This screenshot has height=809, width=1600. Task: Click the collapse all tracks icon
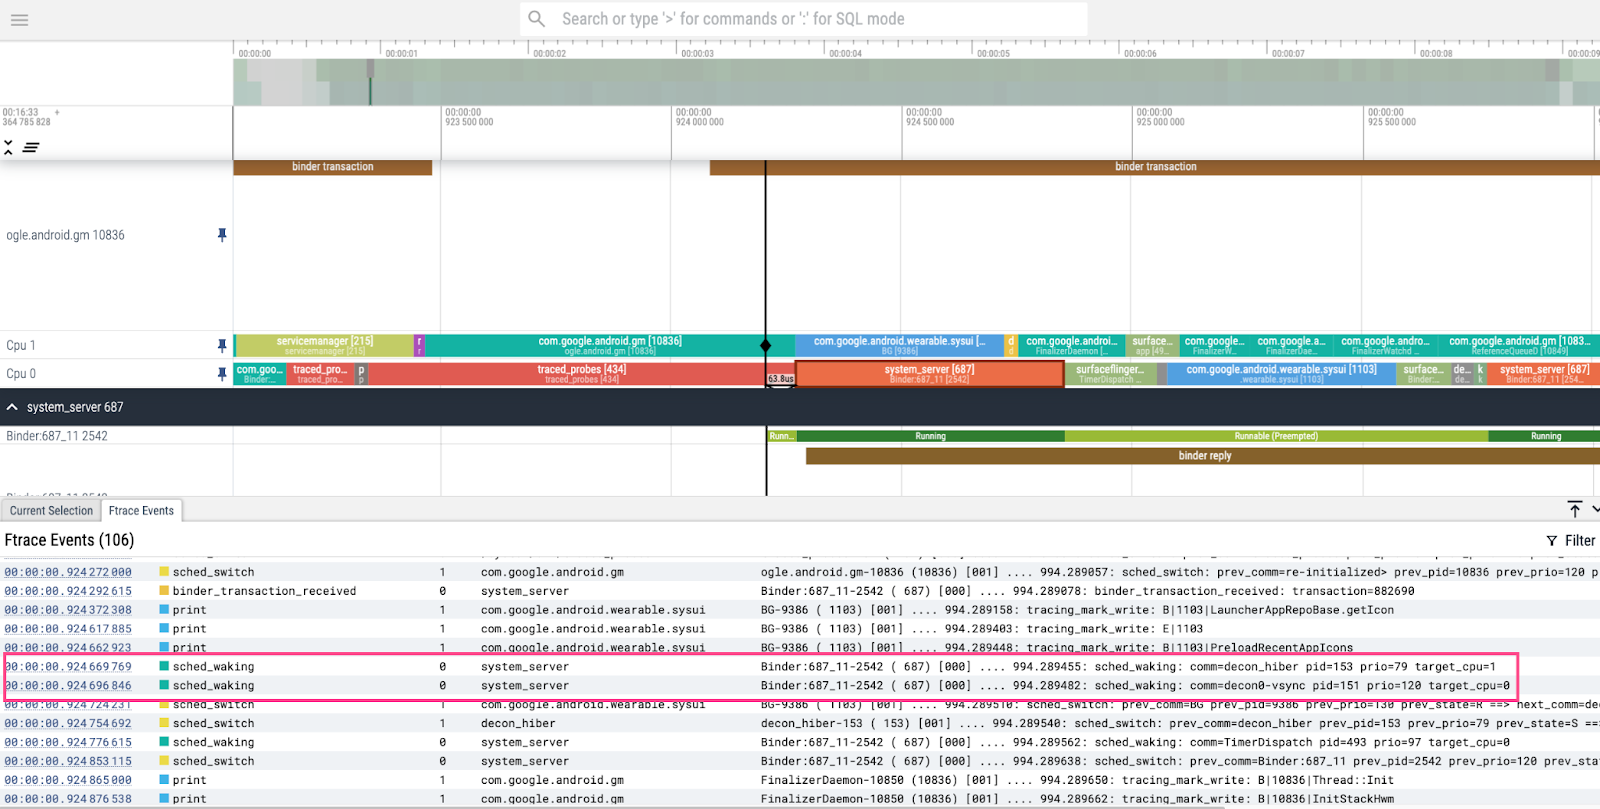tap(9, 147)
